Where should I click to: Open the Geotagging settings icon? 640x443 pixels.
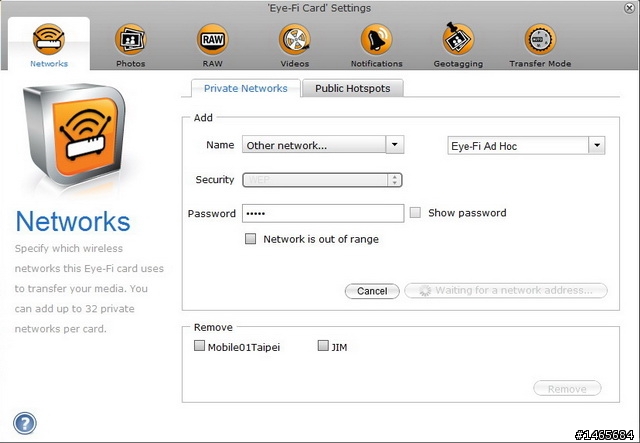[458, 39]
